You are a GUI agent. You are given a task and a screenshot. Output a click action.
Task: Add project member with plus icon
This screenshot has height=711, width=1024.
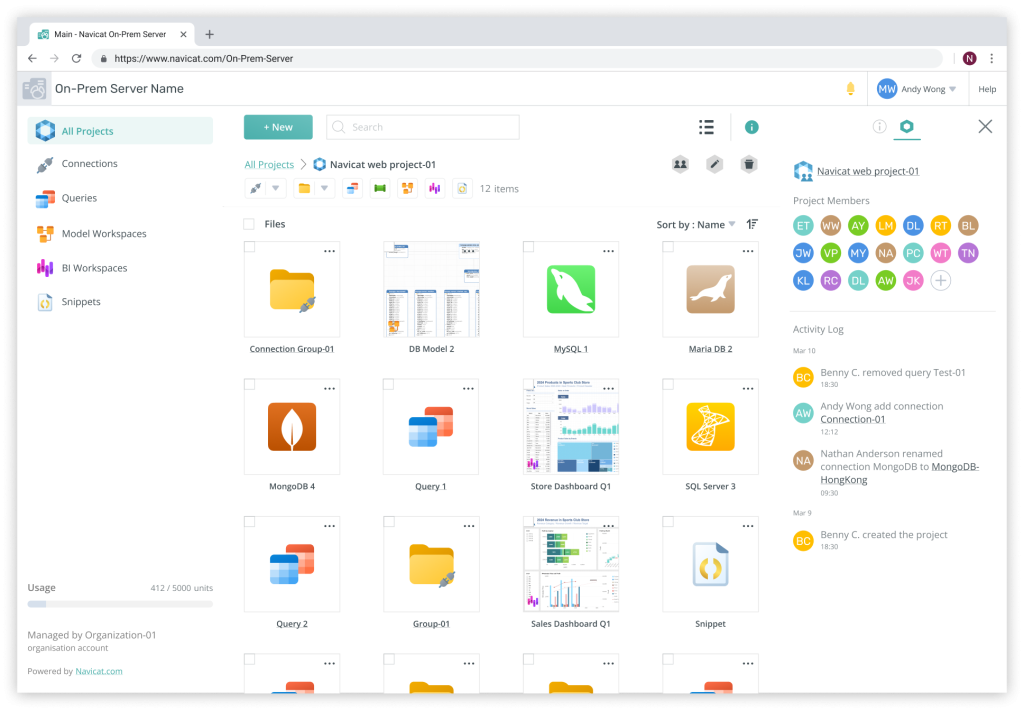click(x=940, y=281)
